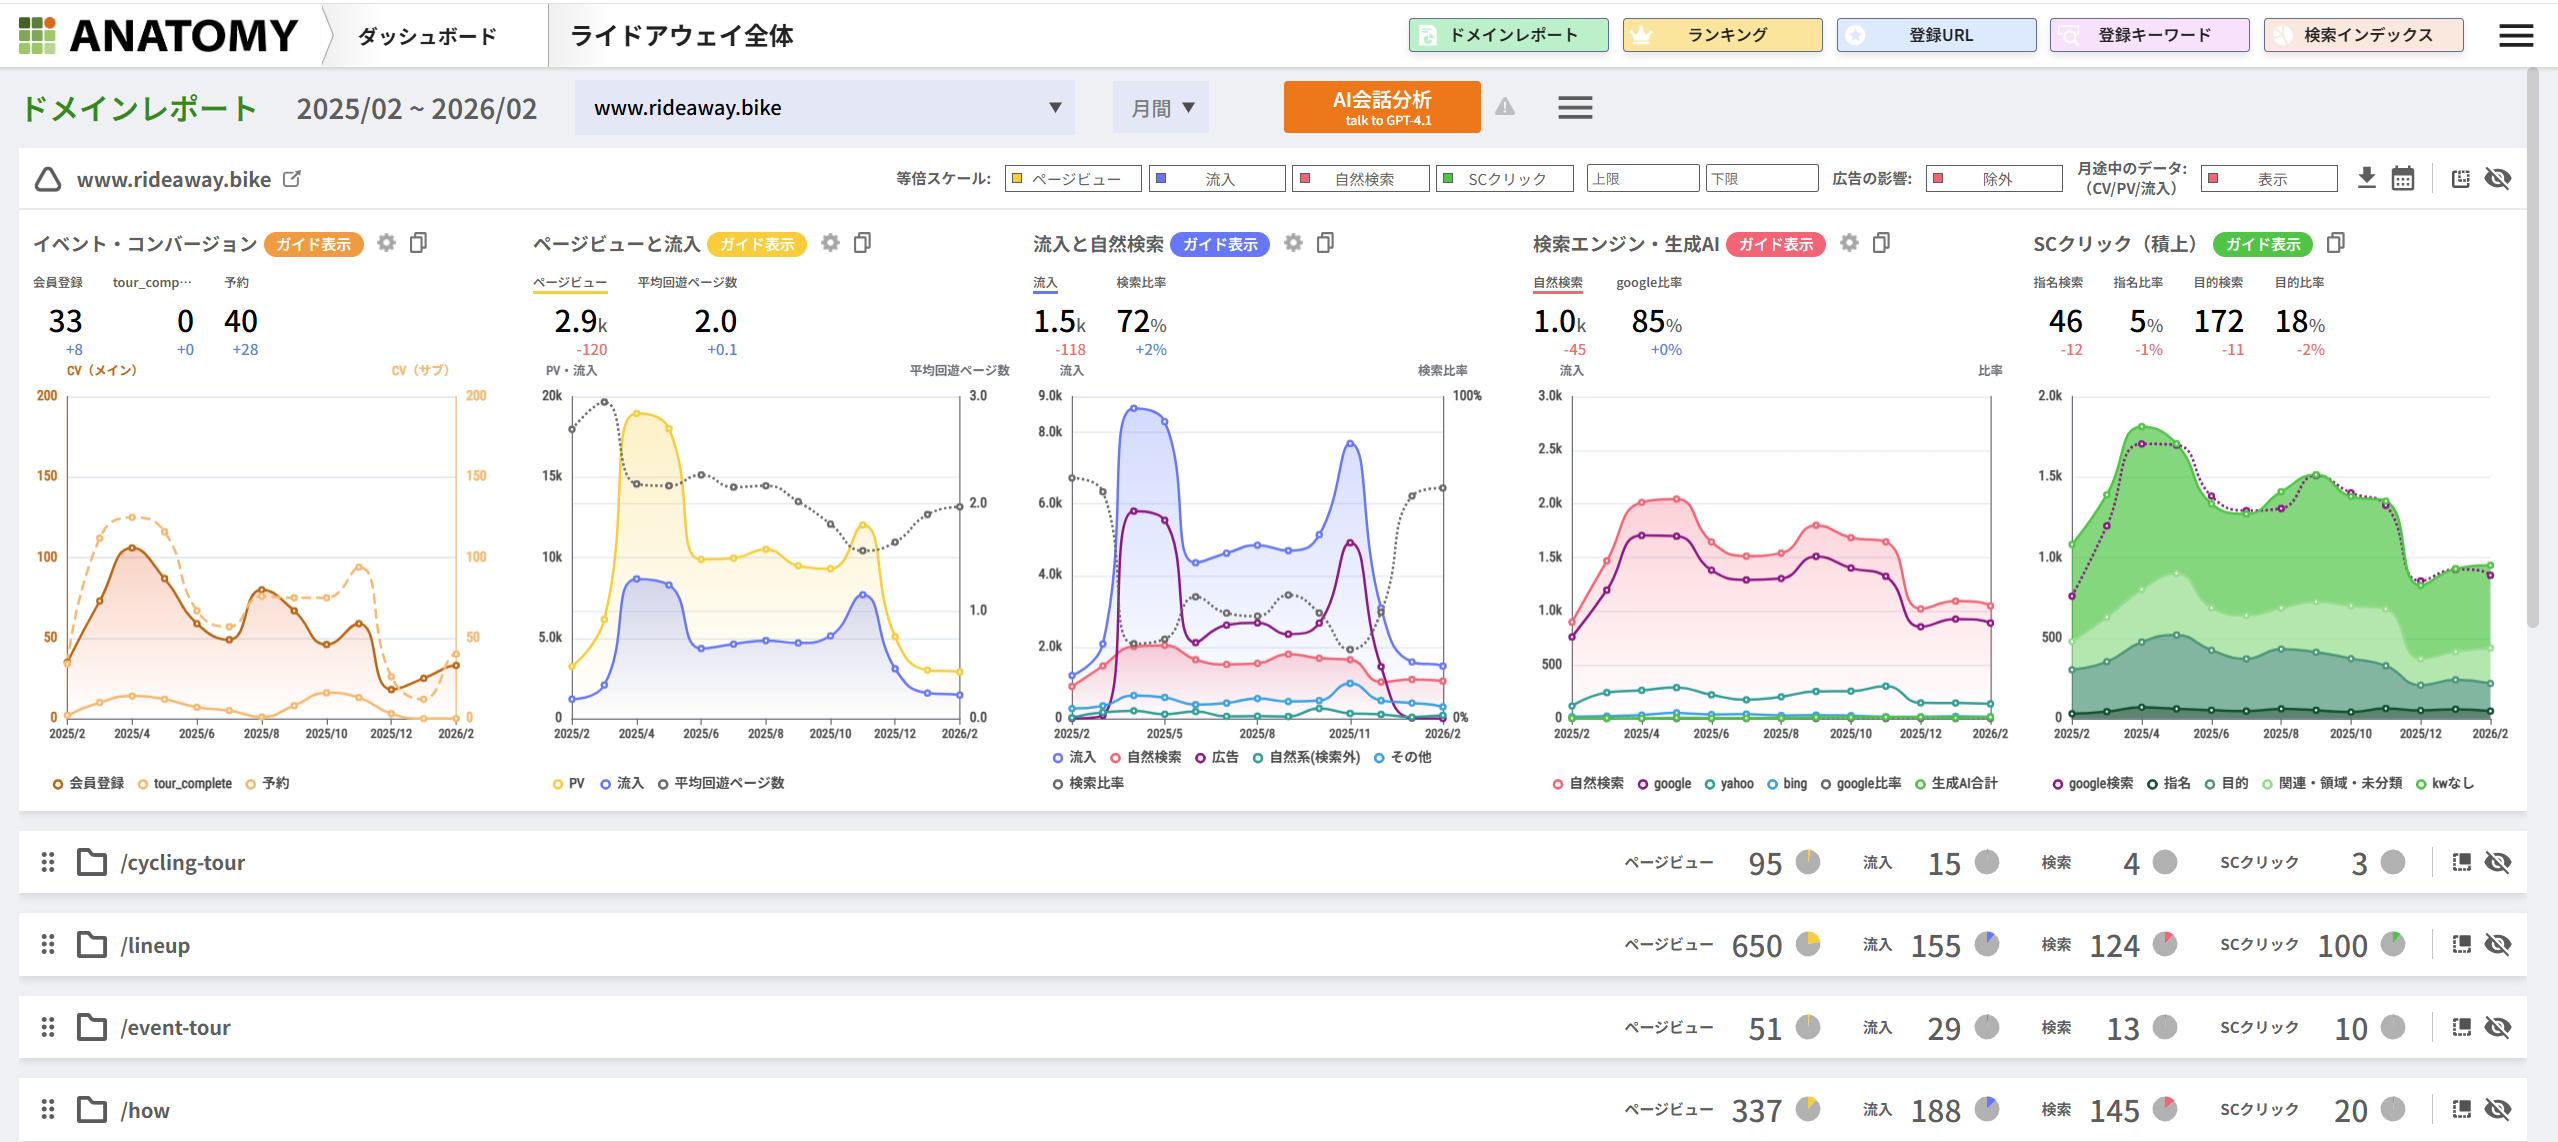Click the AI会話分析 orange button
Screen dimensions: 2558x1142
(1381, 107)
